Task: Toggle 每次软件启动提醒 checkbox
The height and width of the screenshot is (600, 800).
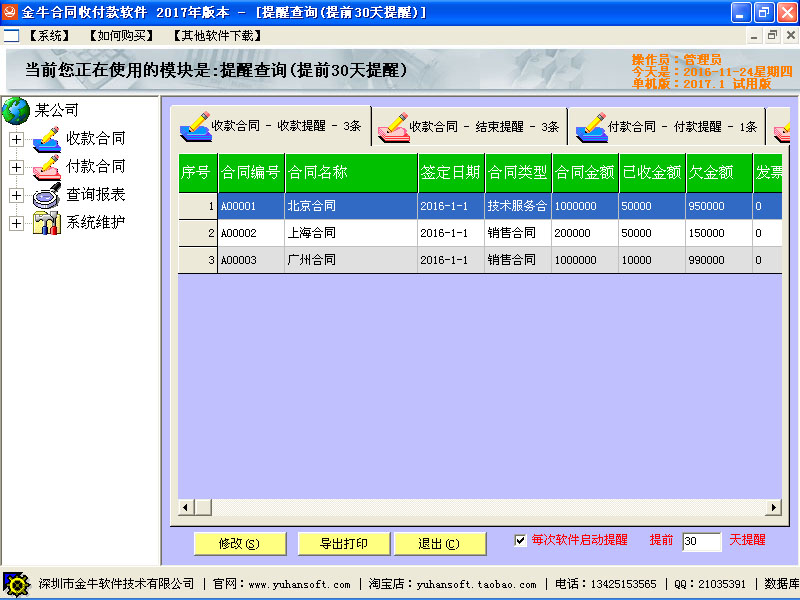Action: [520, 540]
